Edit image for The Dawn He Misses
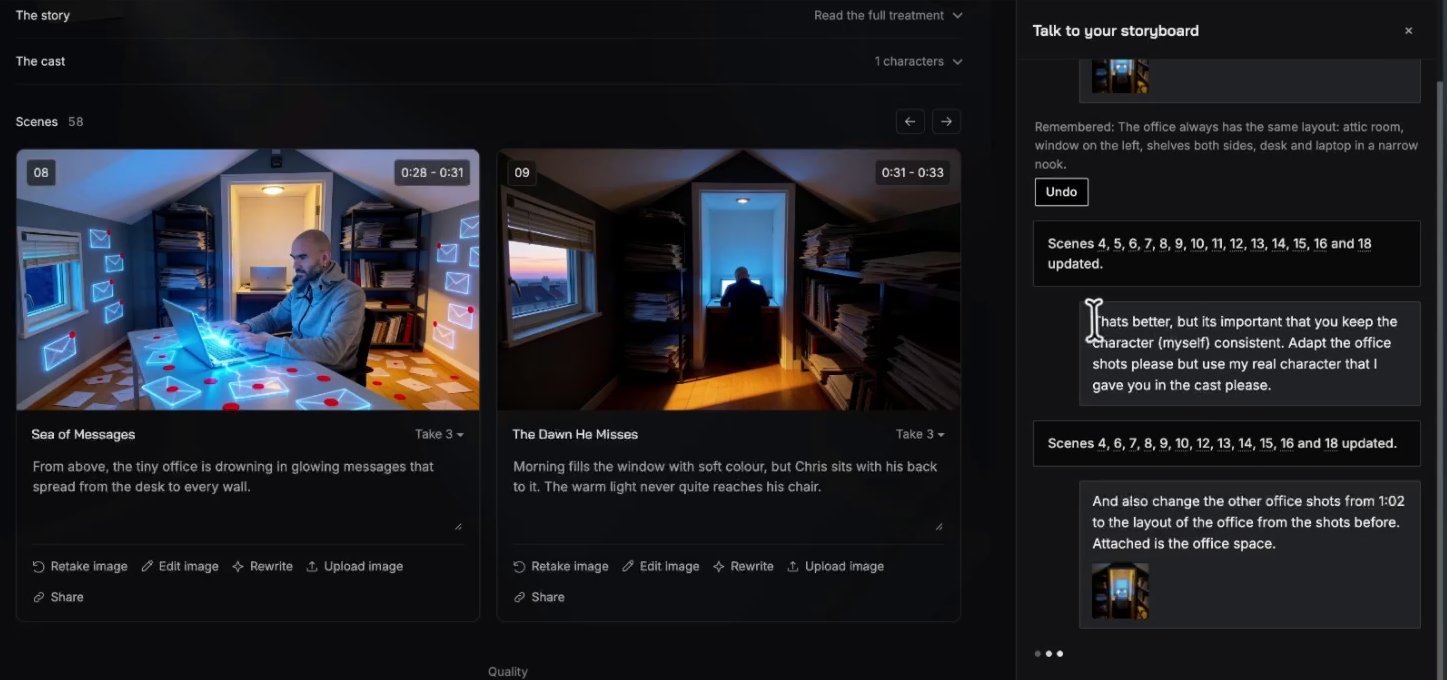This screenshot has height=680, width=1447. [x=660, y=566]
